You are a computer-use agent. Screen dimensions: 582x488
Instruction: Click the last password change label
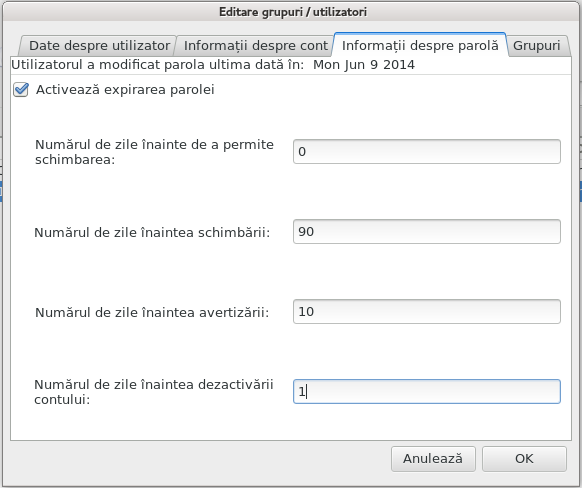click(158, 65)
